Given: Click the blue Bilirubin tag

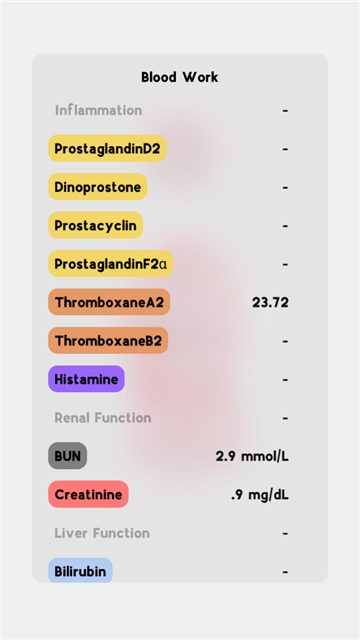Looking at the screenshot, I should point(80,571).
